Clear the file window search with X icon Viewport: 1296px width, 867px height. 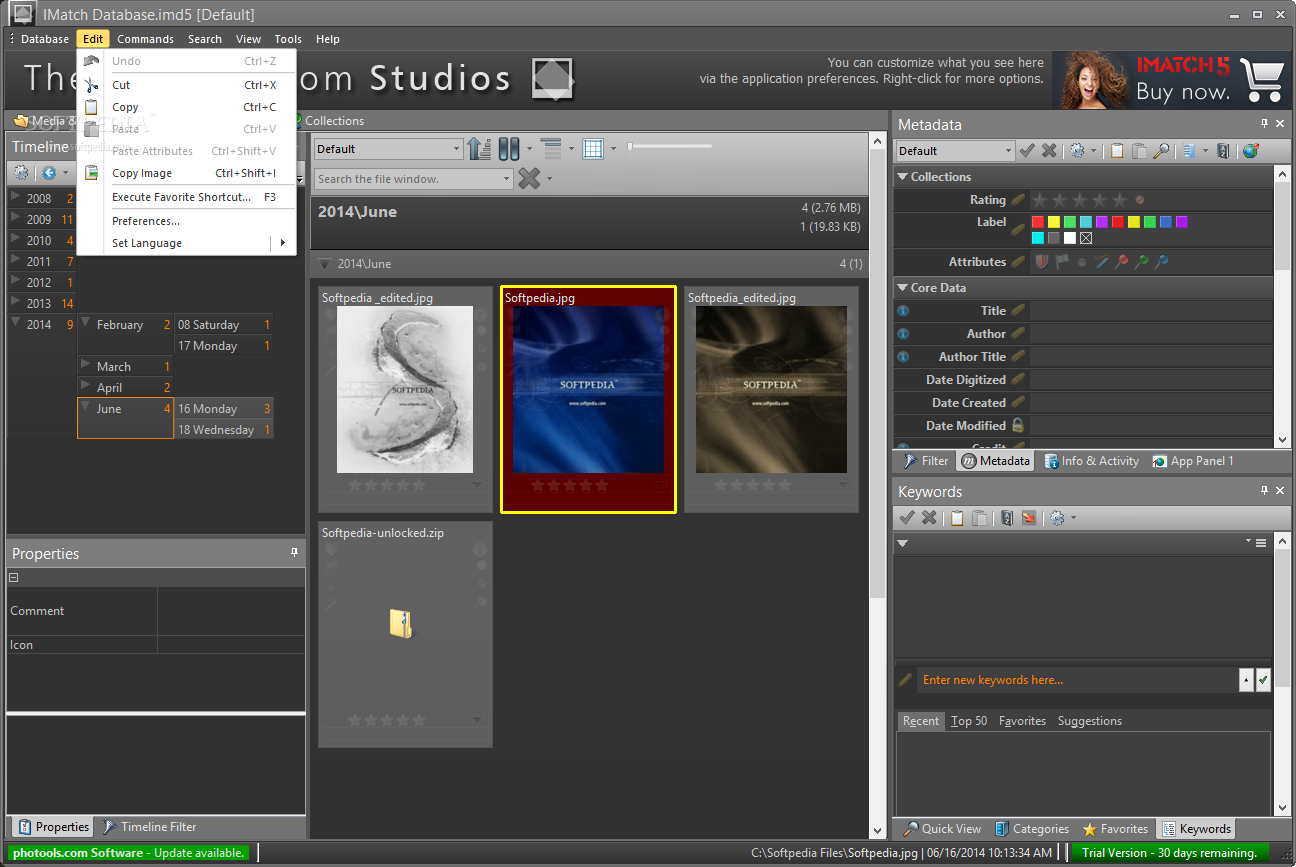point(530,178)
